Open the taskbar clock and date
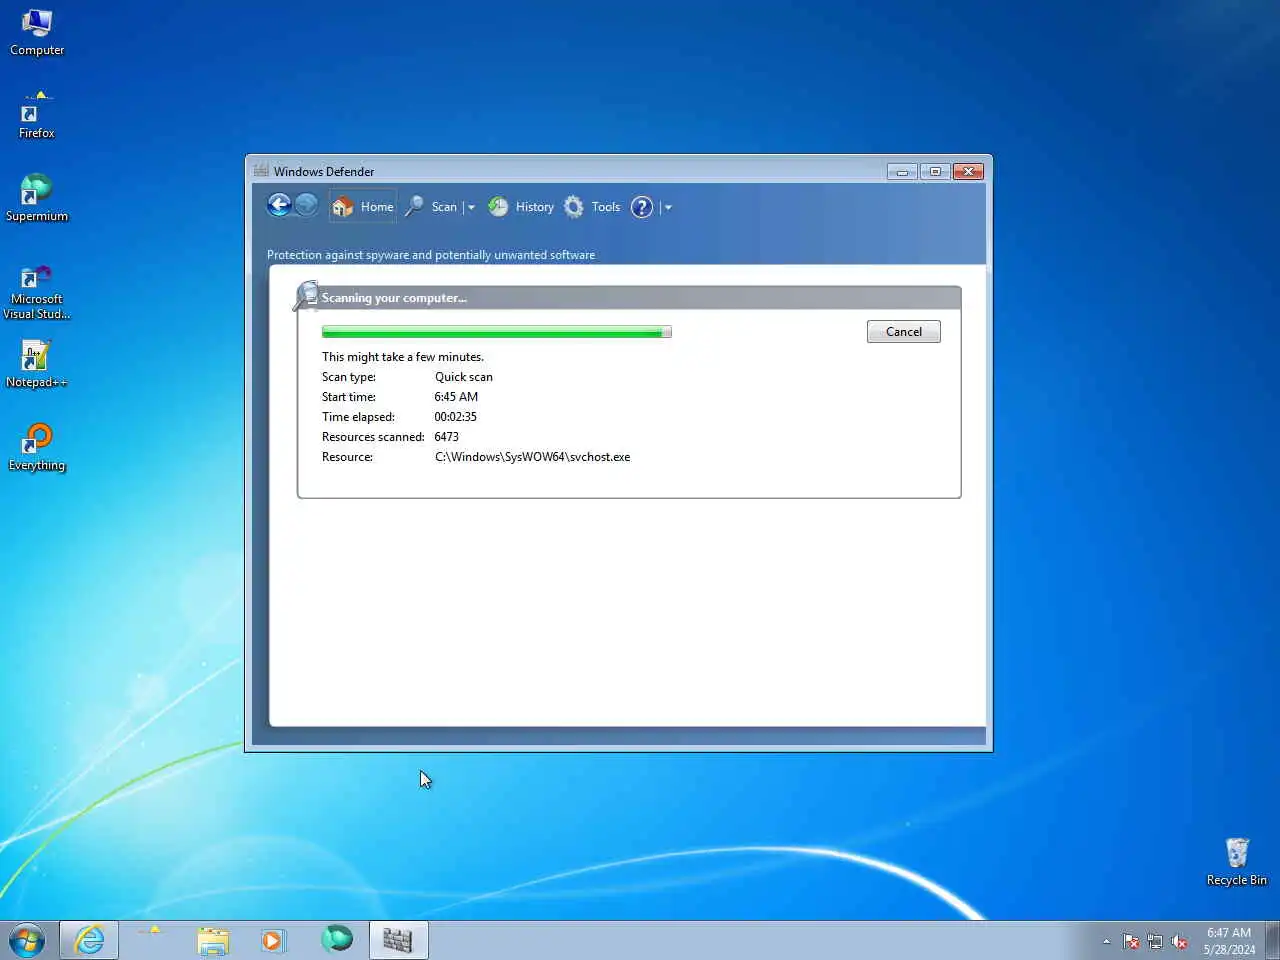 (x=1229, y=941)
